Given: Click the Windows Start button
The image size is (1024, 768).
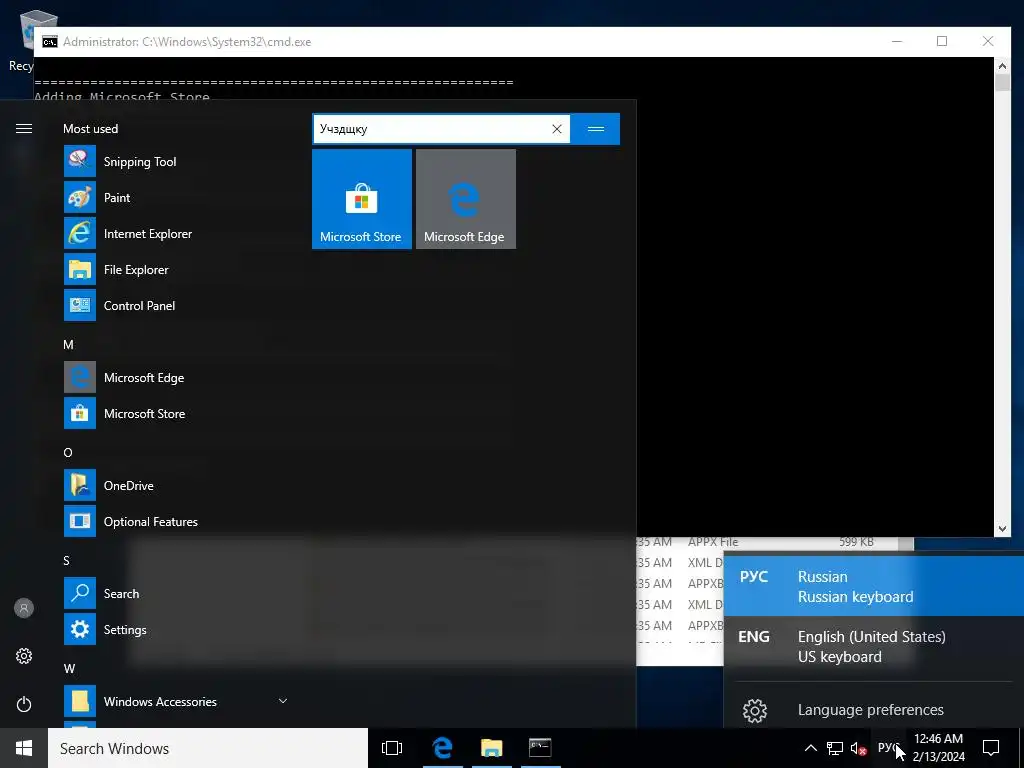Looking at the screenshot, I should [x=24, y=748].
